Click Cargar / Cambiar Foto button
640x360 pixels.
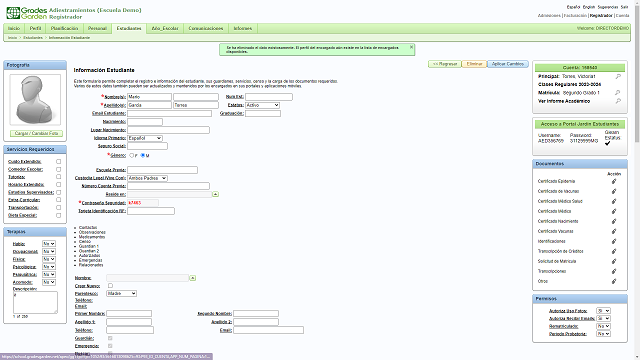click(36, 133)
